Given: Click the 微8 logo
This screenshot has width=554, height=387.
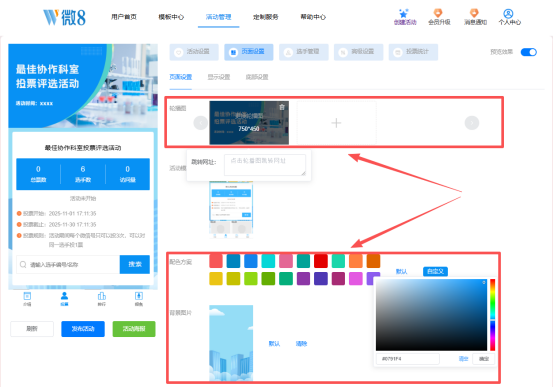Looking at the screenshot, I should click(64, 17).
